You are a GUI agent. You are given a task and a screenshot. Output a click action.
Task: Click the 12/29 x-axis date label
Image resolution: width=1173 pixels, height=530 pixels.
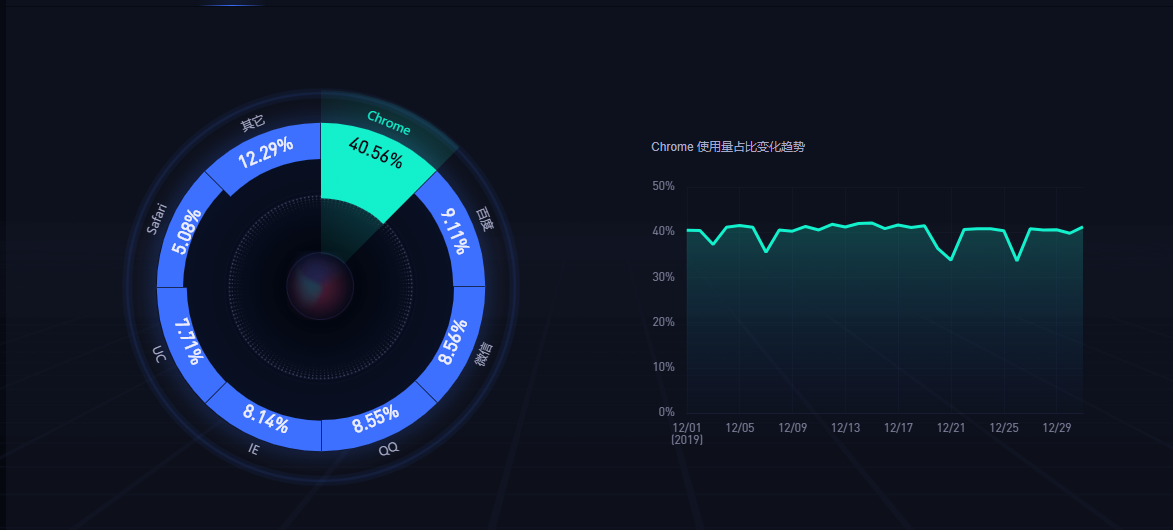coord(1056,428)
